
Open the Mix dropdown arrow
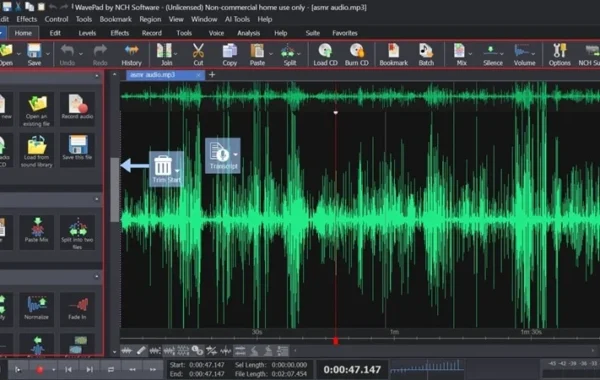coord(470,54)
